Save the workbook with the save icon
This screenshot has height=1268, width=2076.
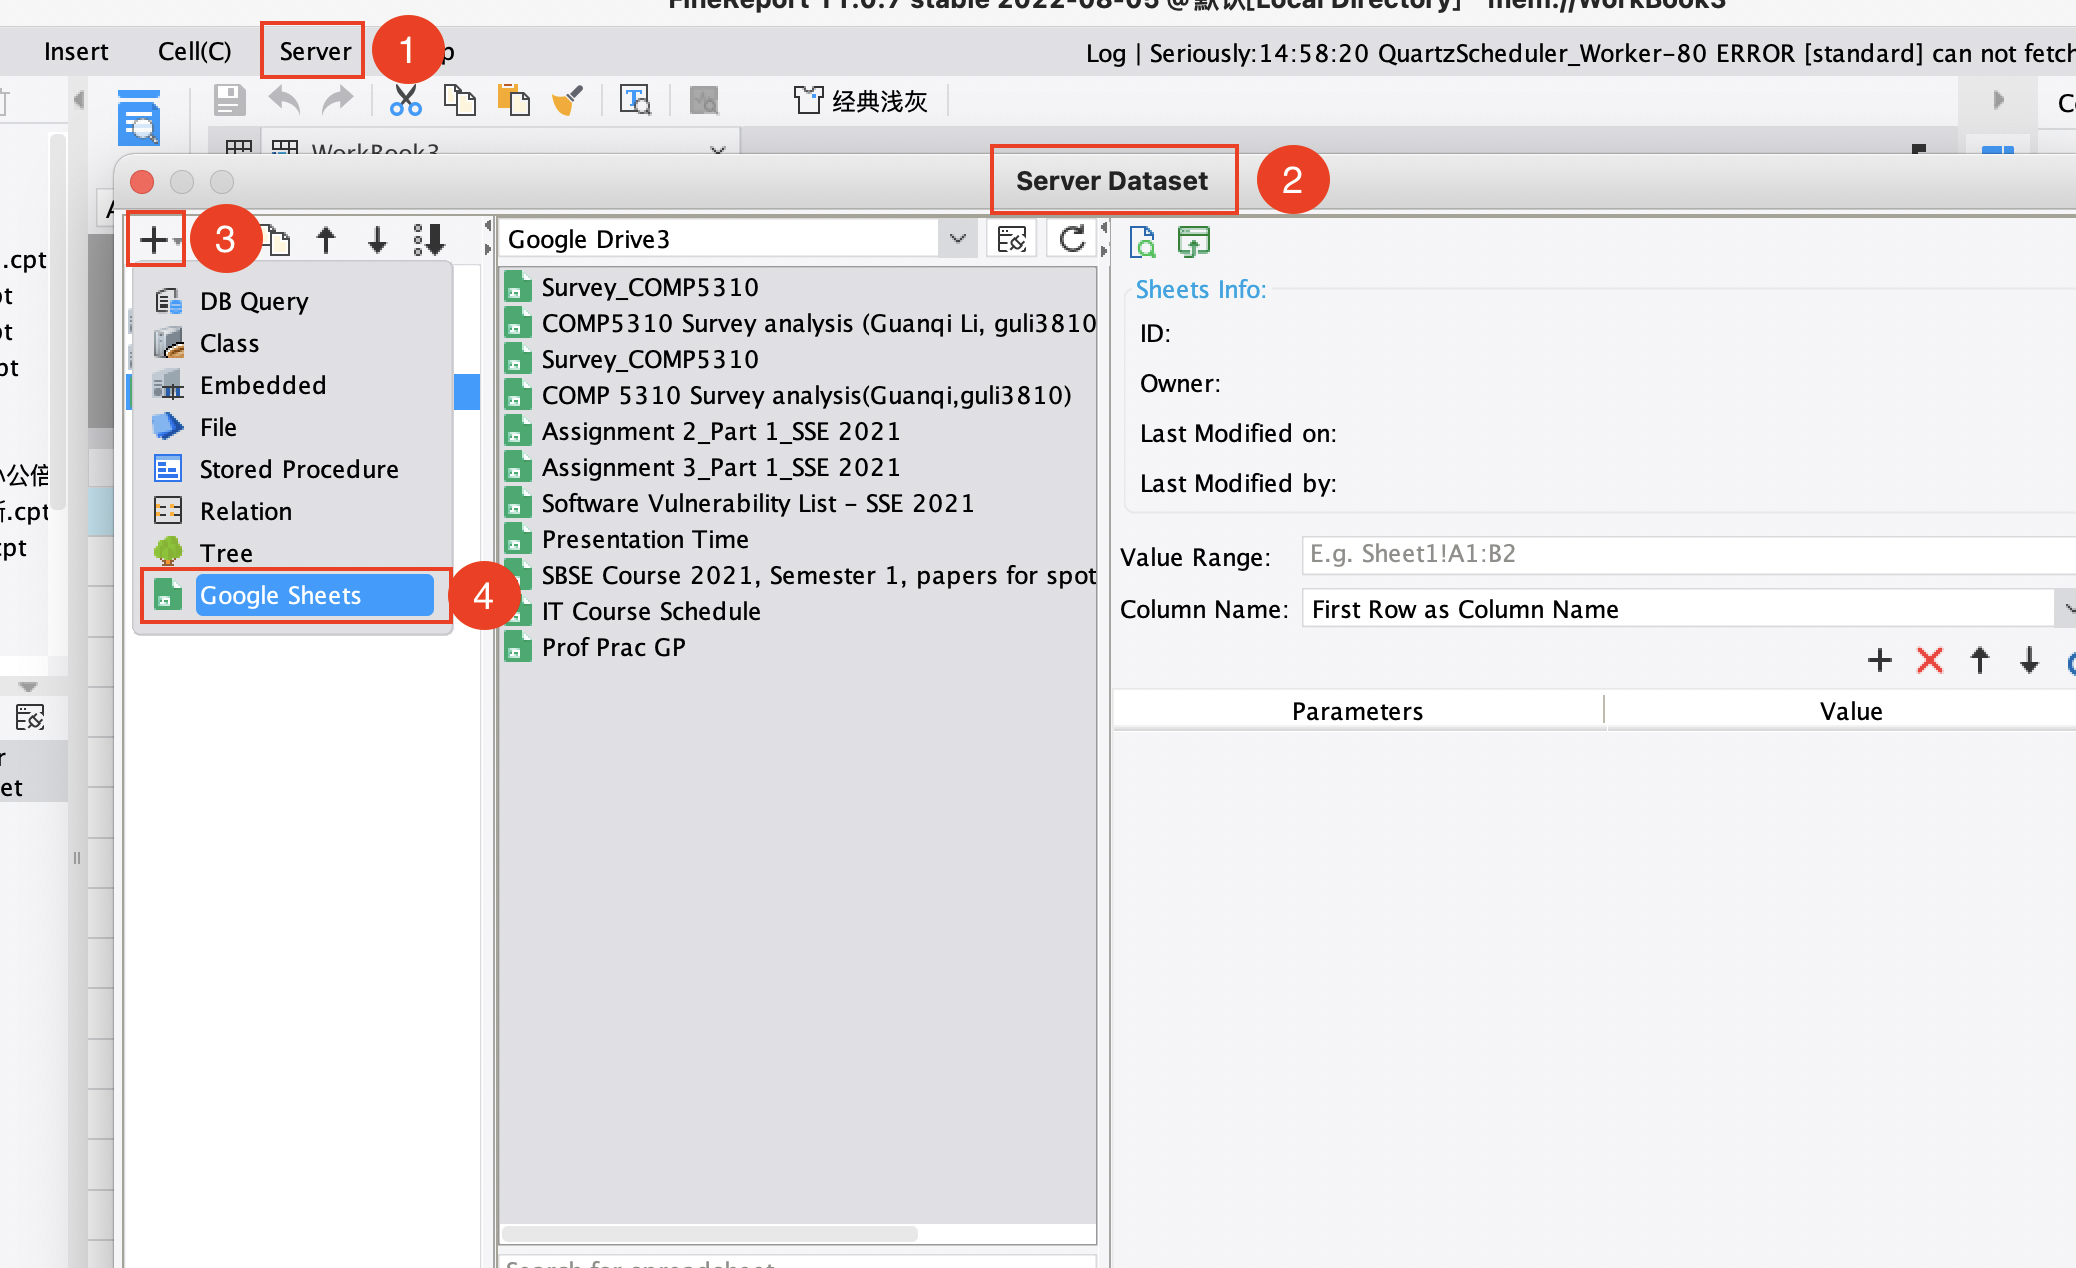(x=228, y=99)
